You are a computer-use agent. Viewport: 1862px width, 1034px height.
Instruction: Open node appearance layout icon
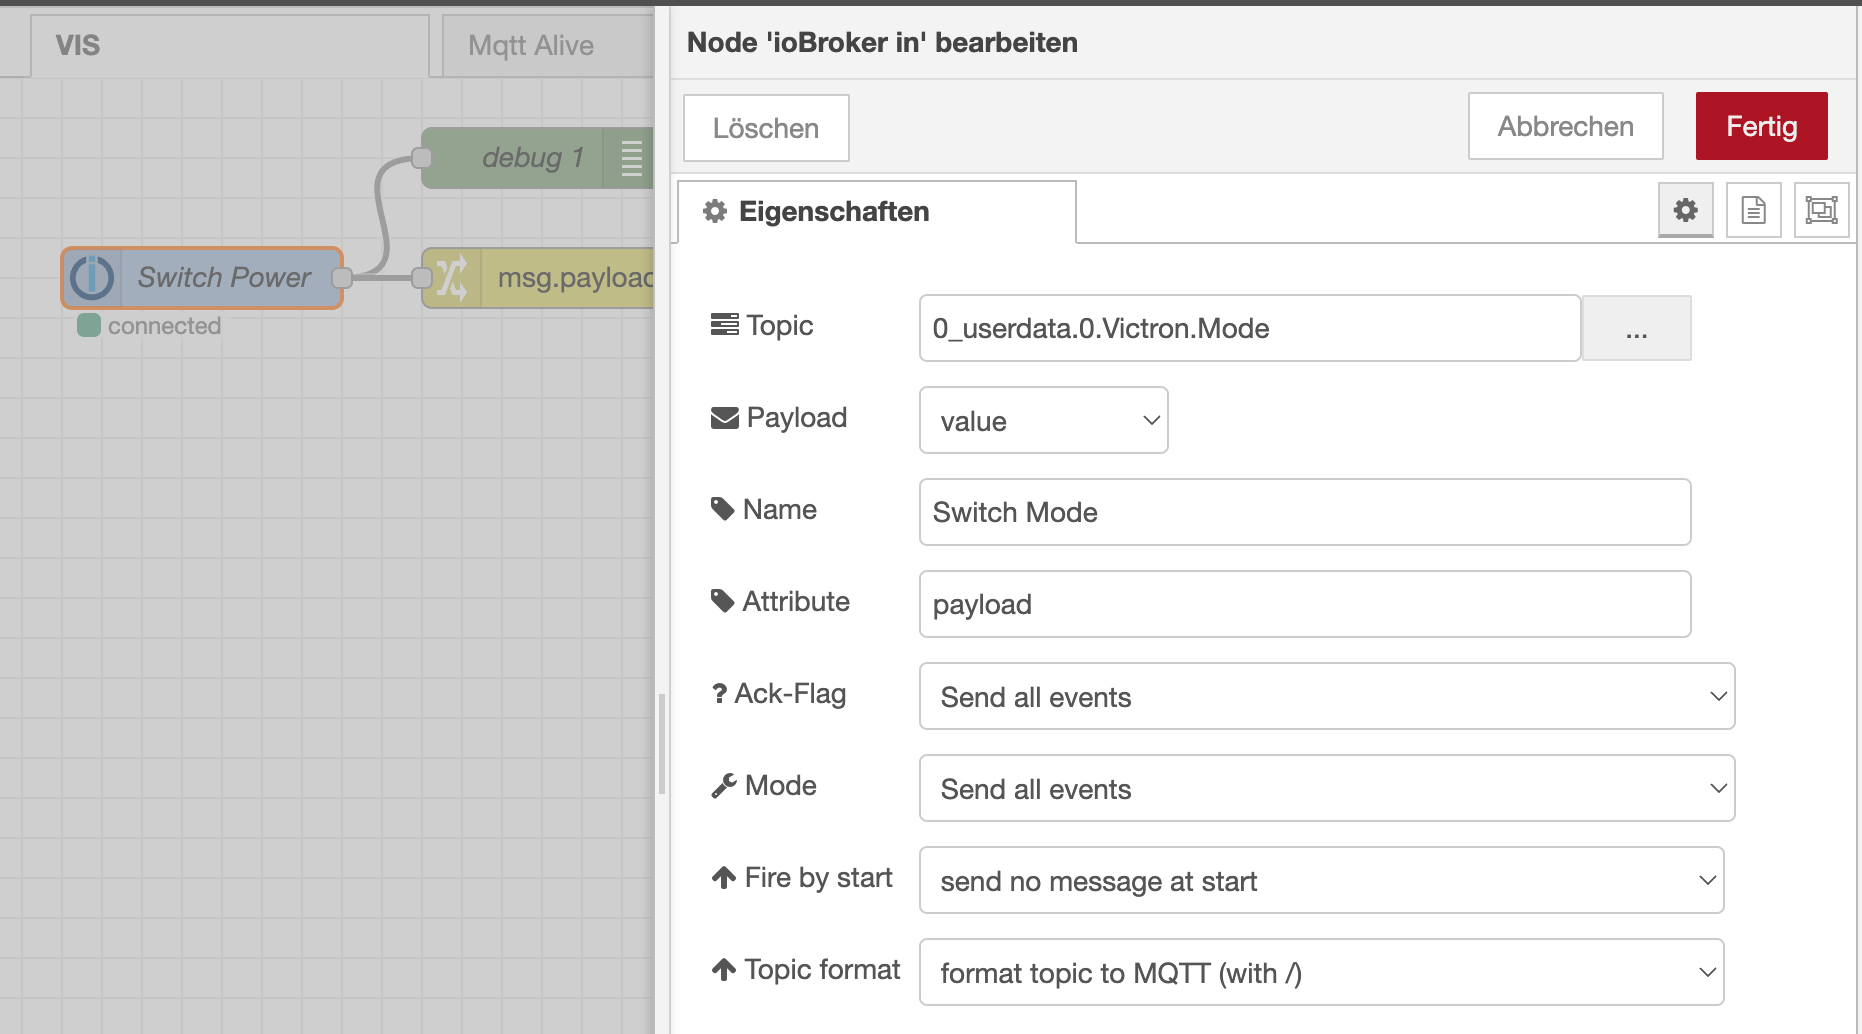tap(1821, 210)
